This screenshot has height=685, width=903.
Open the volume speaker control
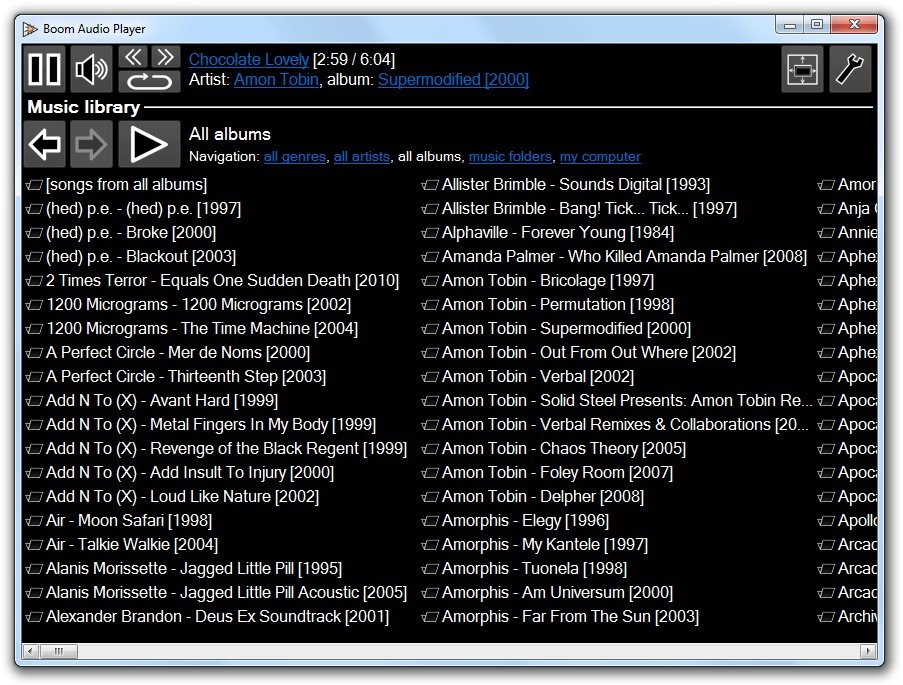point(91,69)
